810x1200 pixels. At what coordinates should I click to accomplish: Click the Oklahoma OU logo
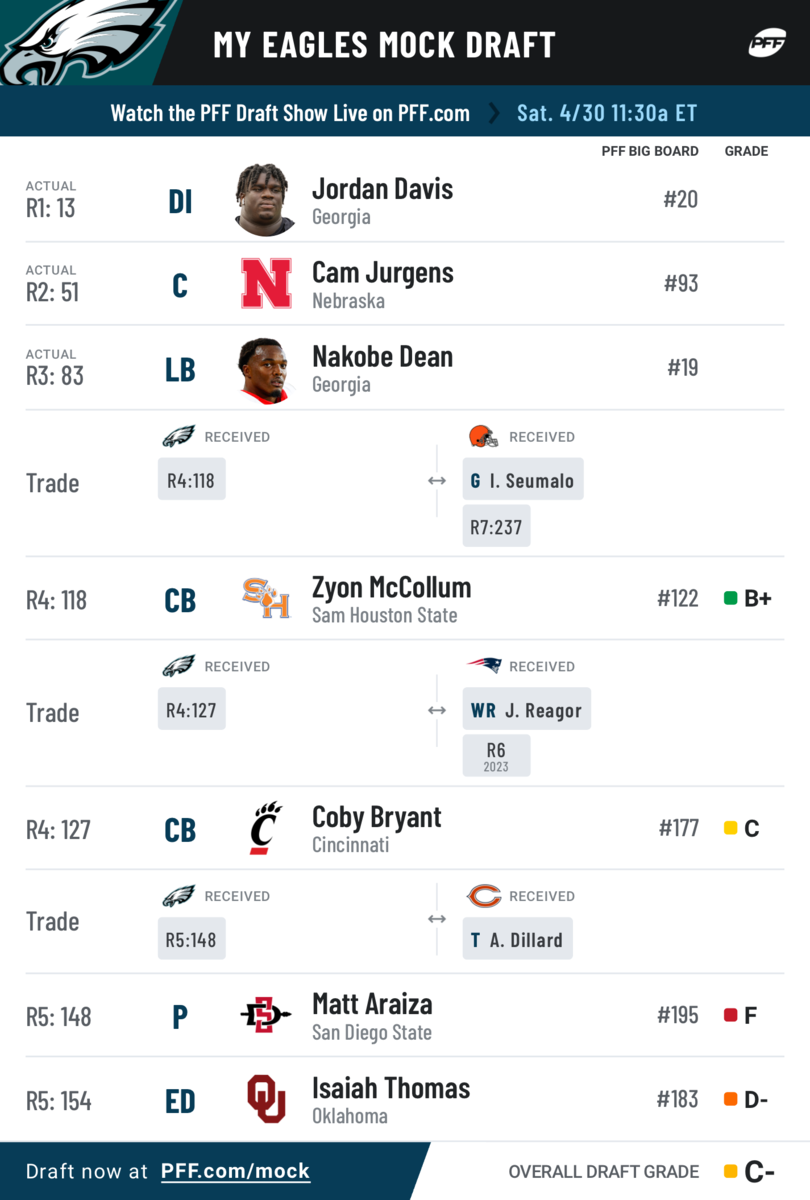(x=266, y=1099)
